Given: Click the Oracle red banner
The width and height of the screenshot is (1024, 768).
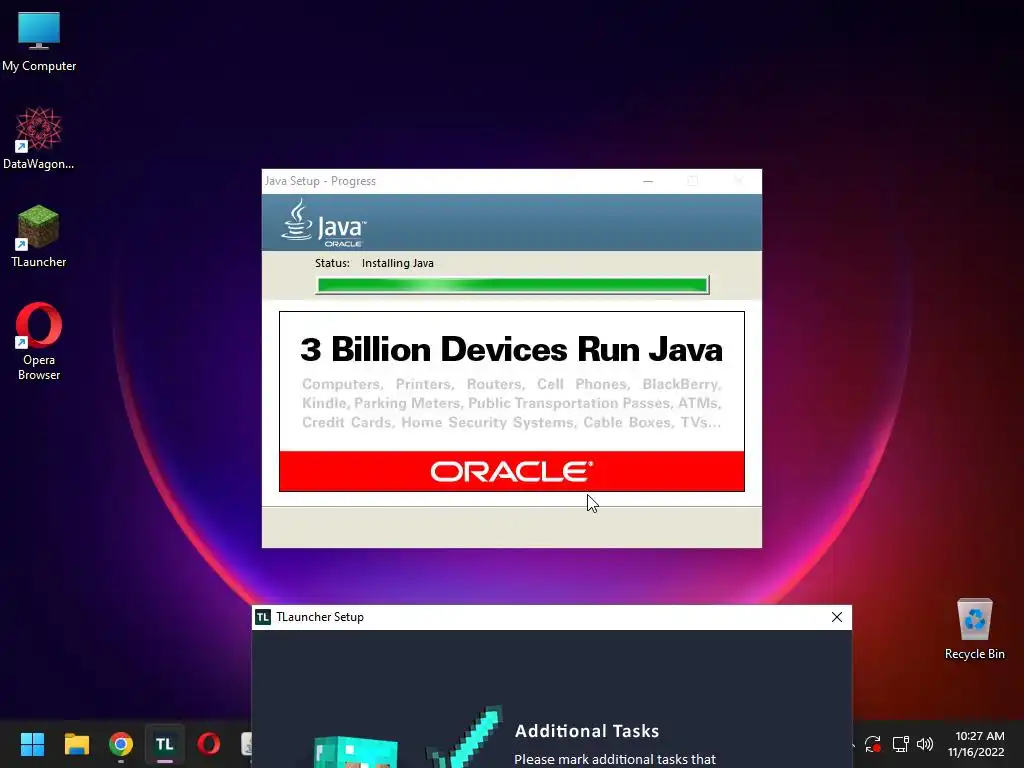Looking at the screenshot, I should click(x=512, y=471).
